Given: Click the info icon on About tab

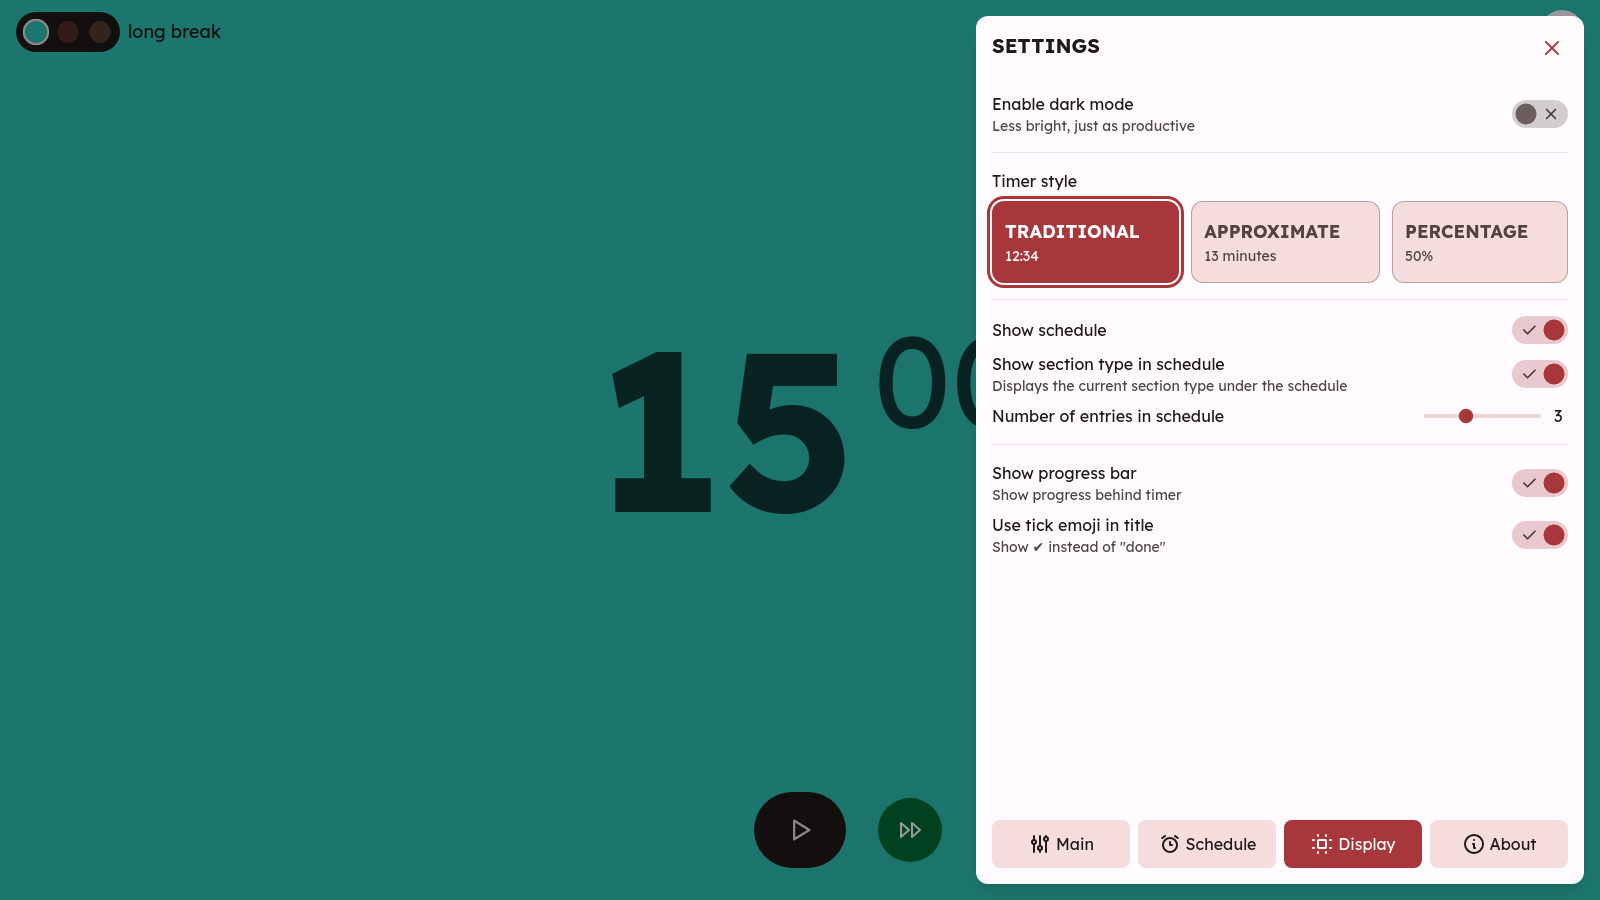Looking at the screenshot, I should [x=1474, y=844].
